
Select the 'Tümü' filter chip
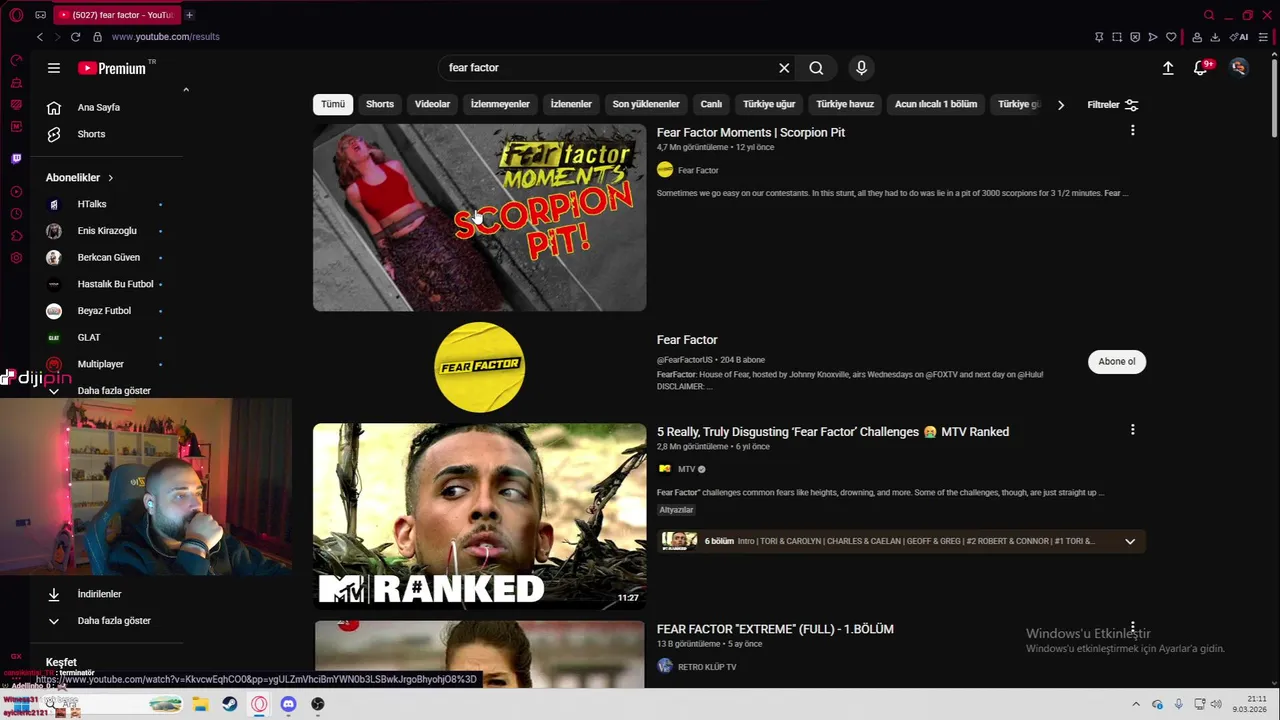[x=333, y=104]
